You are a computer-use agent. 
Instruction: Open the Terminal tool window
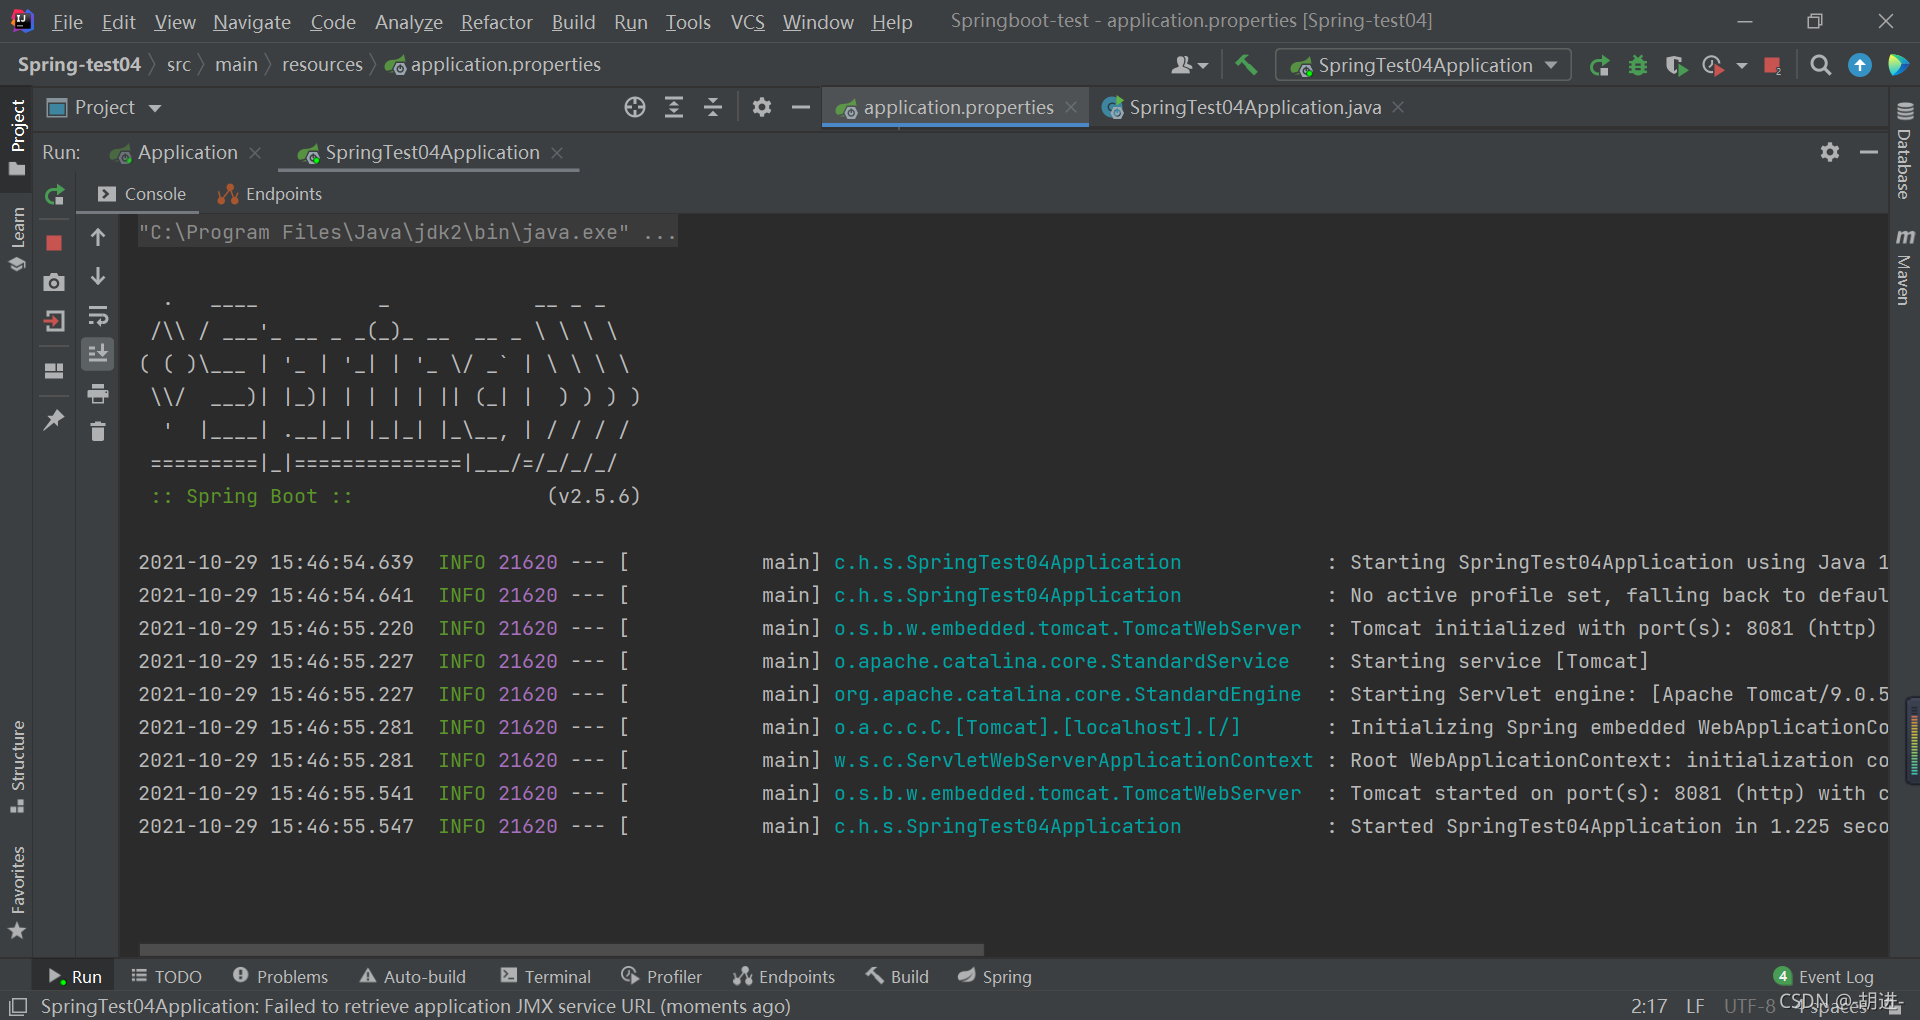click(546, 977)
